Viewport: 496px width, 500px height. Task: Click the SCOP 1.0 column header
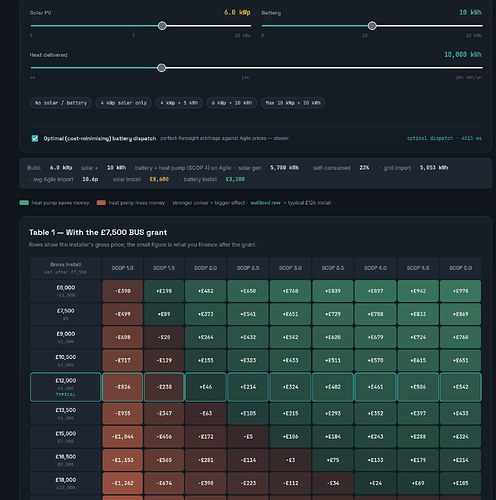tap(123, 268)
